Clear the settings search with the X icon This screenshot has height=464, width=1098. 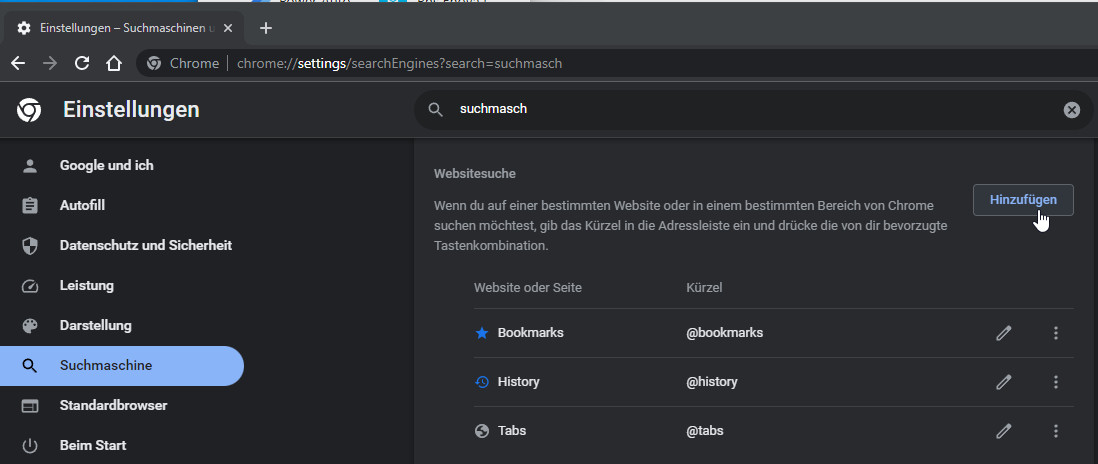point(1072,110)
